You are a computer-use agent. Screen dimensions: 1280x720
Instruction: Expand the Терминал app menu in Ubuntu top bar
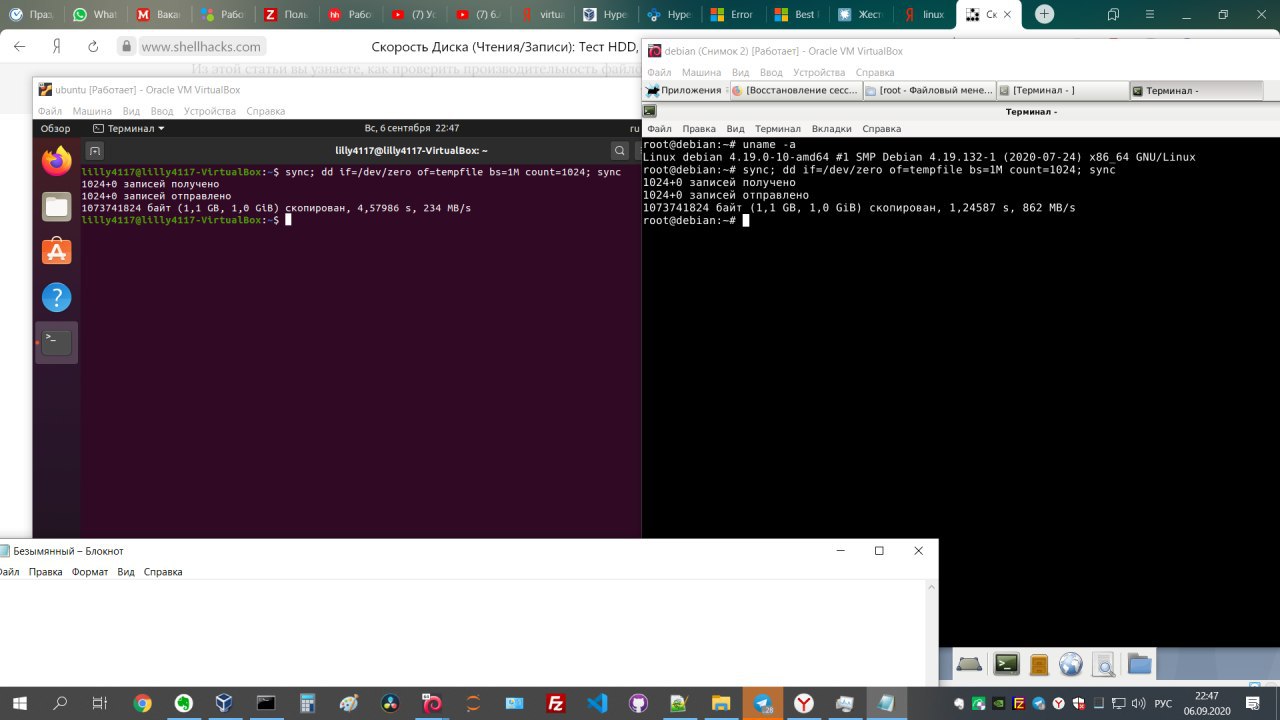coord(129,128)
